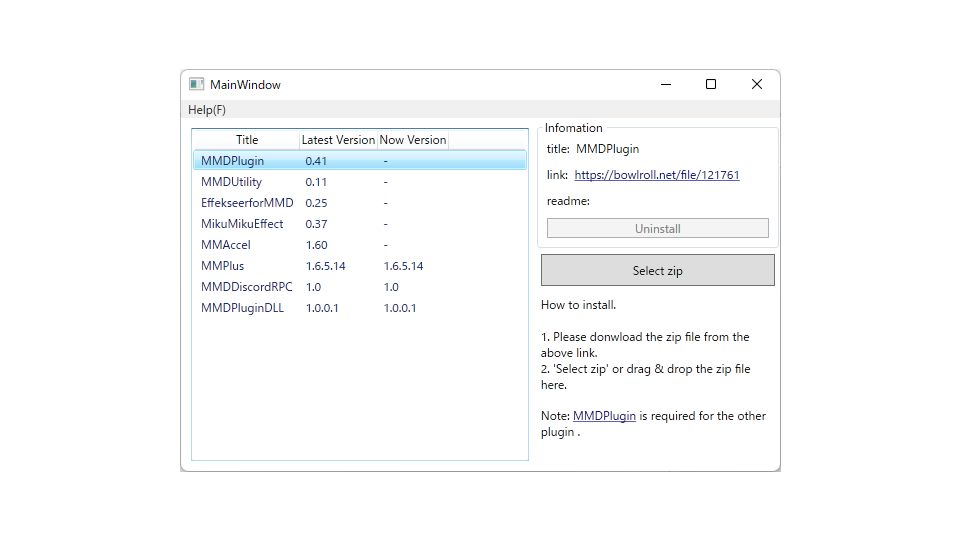The height and width of the screenshot is (540, 960).
Task: Click the Uninstall button
Action: click(658, 228)
